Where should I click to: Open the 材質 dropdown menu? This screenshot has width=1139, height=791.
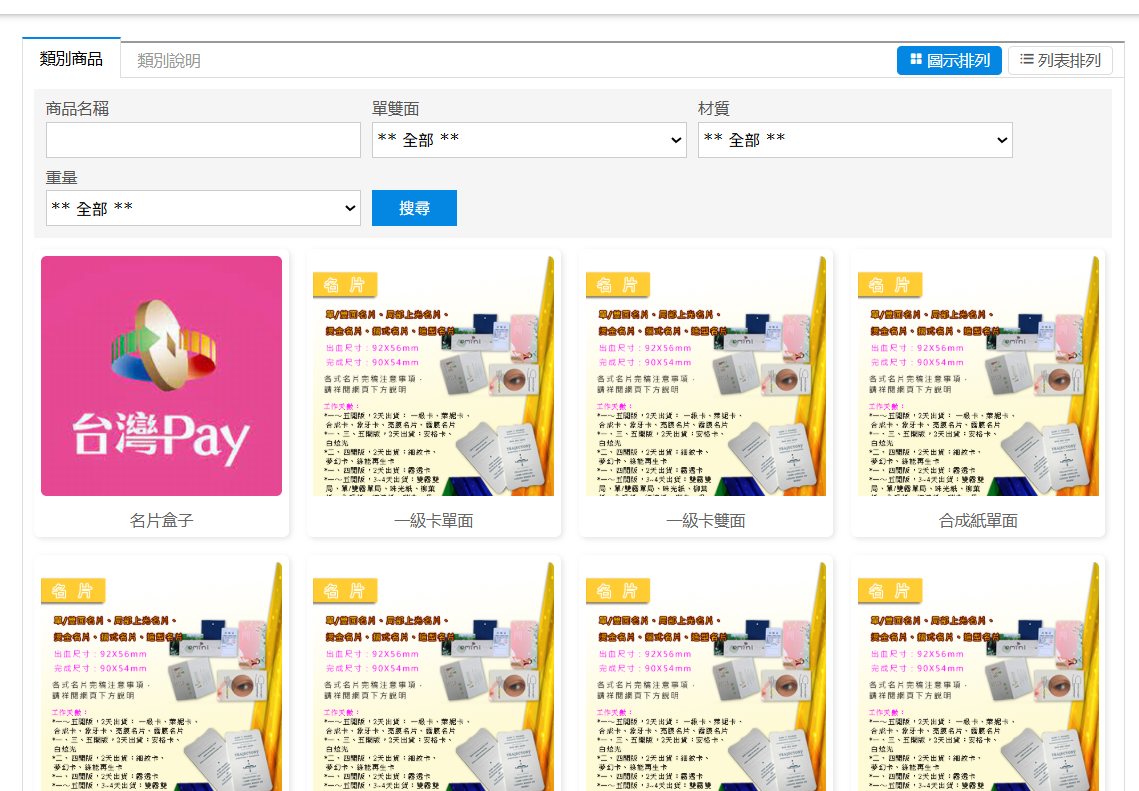coord(855,140)
